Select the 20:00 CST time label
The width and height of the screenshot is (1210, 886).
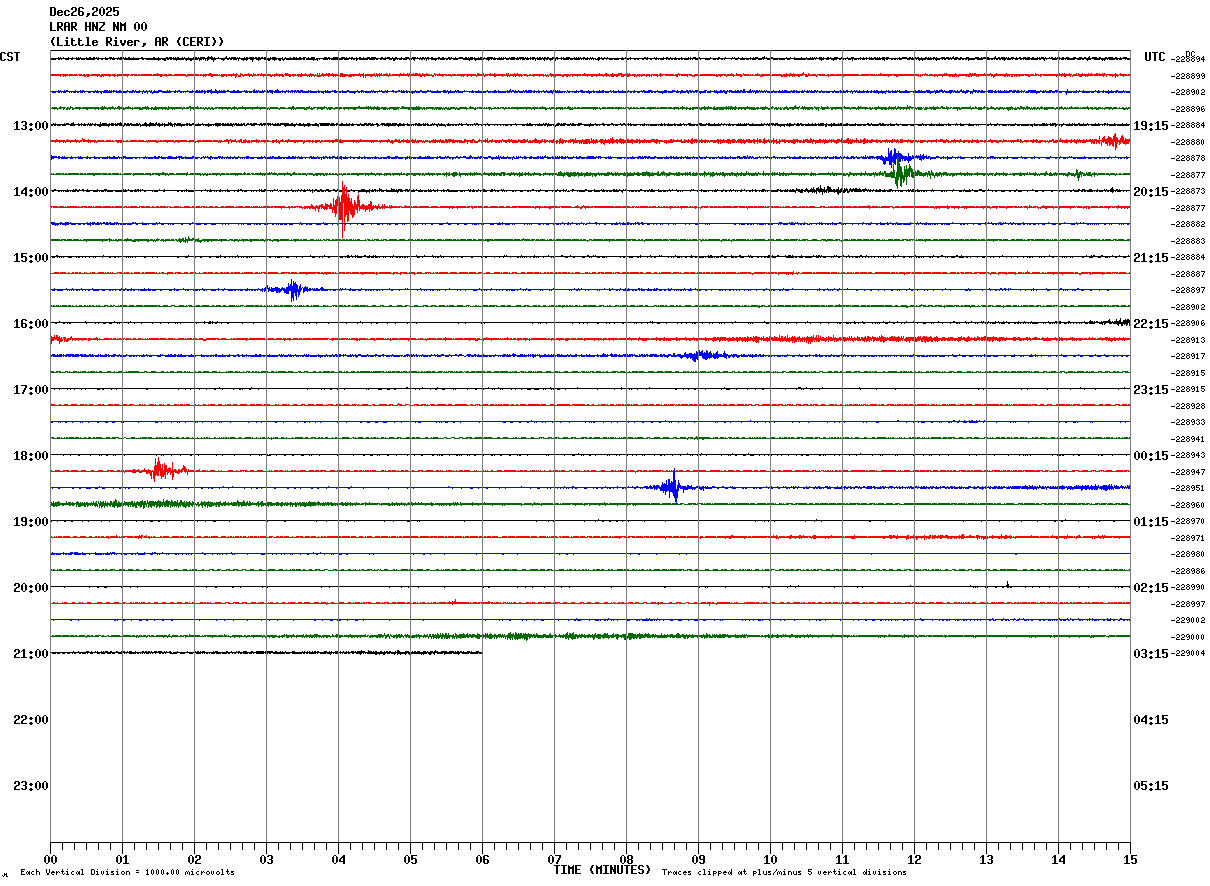click(30, 587)
